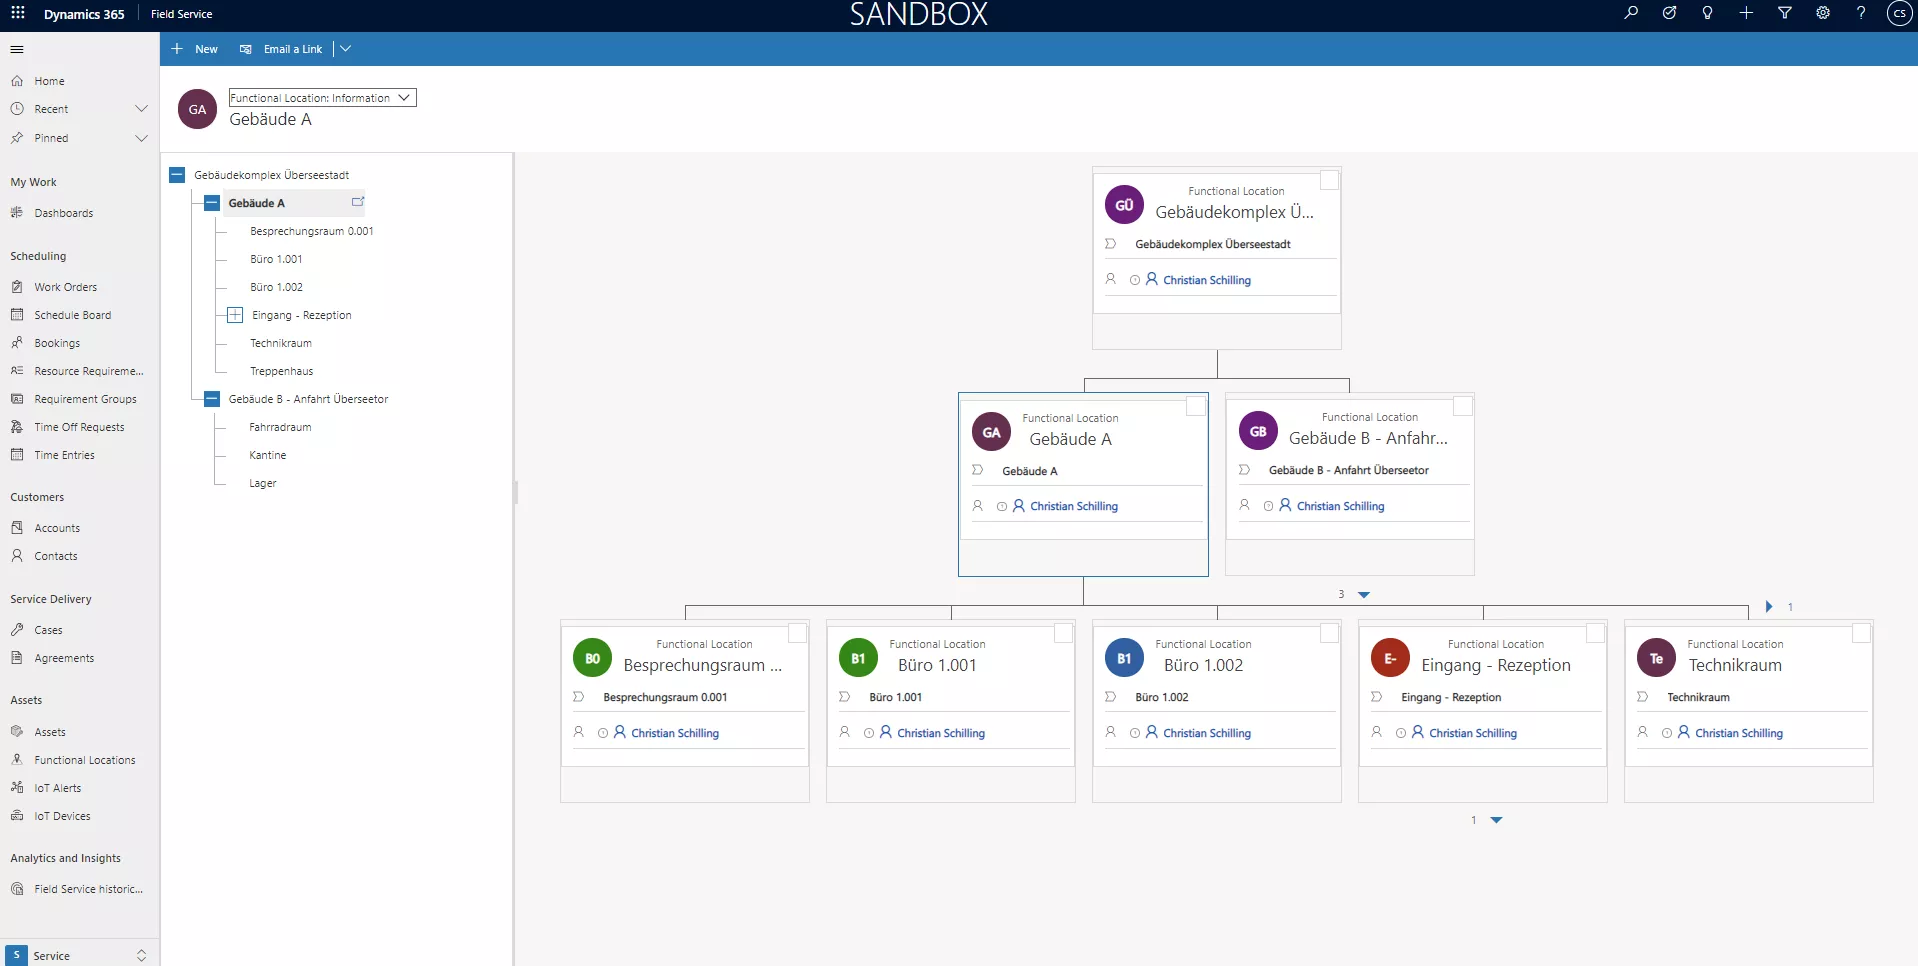Select Treppenhaus in the location tree

click(281, 371)
